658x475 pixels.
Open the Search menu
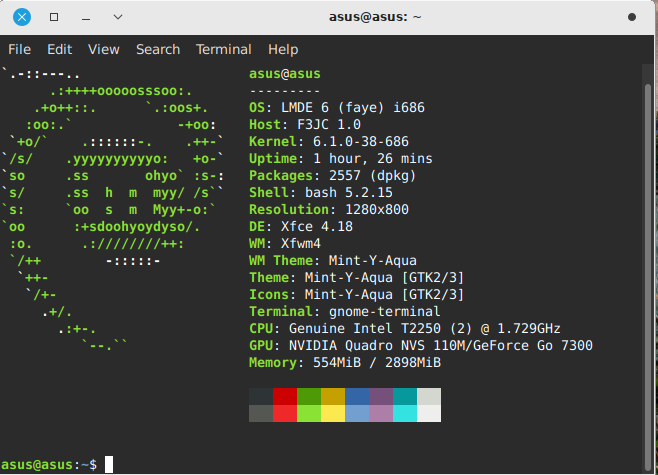coord(158,50)
